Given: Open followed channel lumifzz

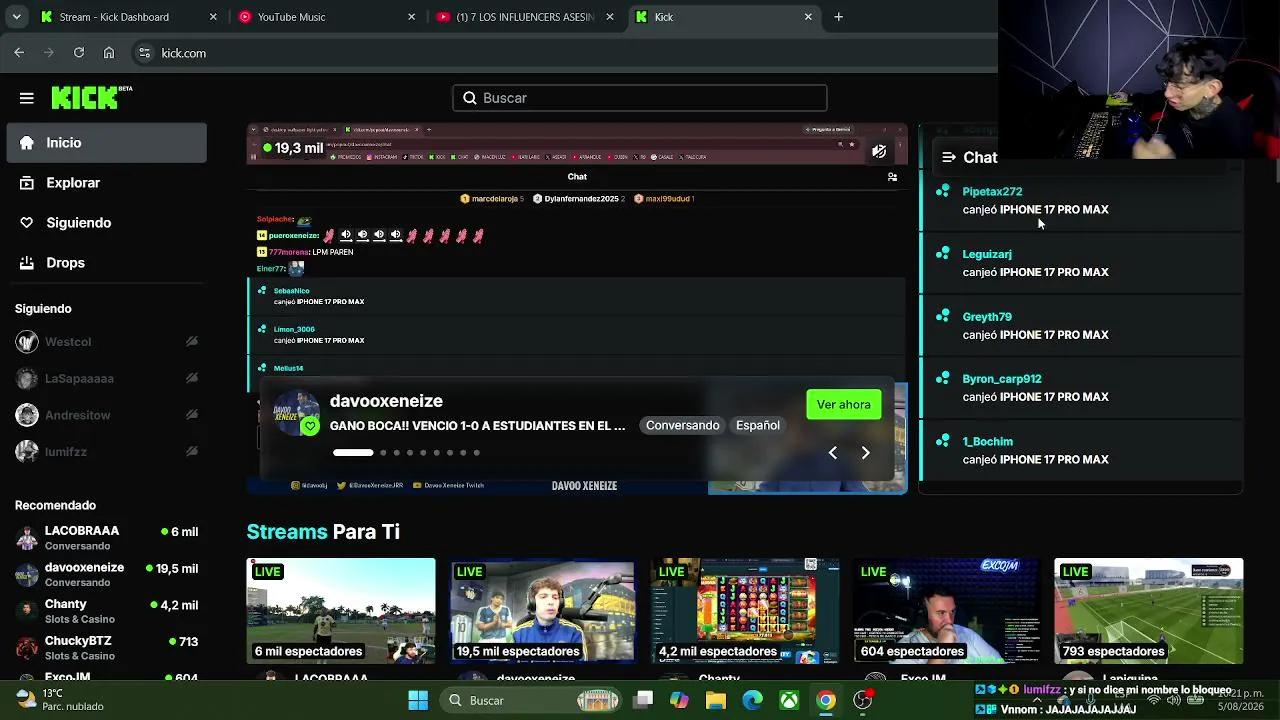Looking at the screenshot, I should point(107,452).
